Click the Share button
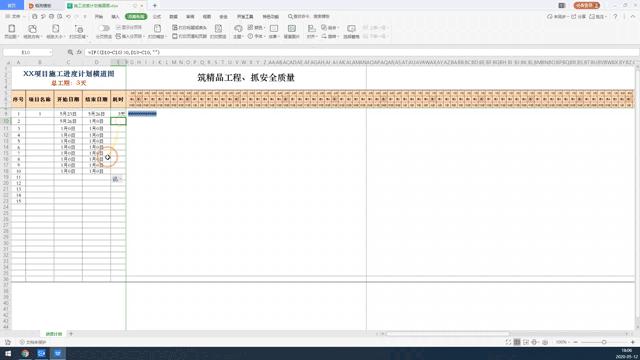640x360 pixels. pos(579,16)
